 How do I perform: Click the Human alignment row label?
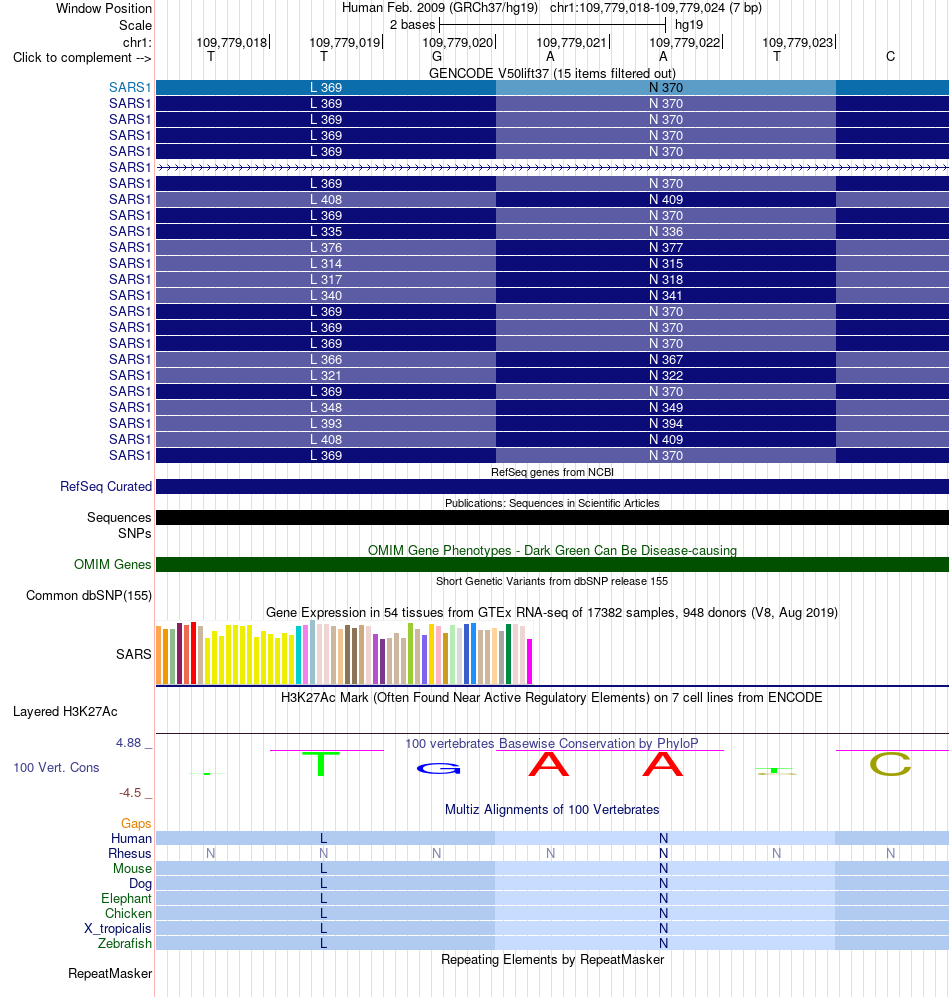pos(132,839)
